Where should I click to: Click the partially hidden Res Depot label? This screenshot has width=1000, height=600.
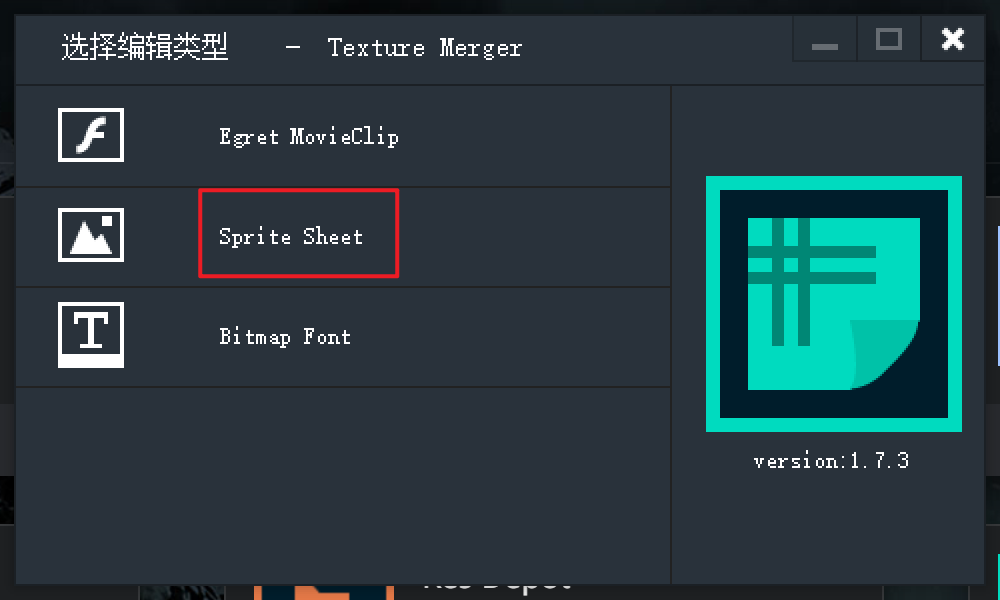[x=497, y=585]
